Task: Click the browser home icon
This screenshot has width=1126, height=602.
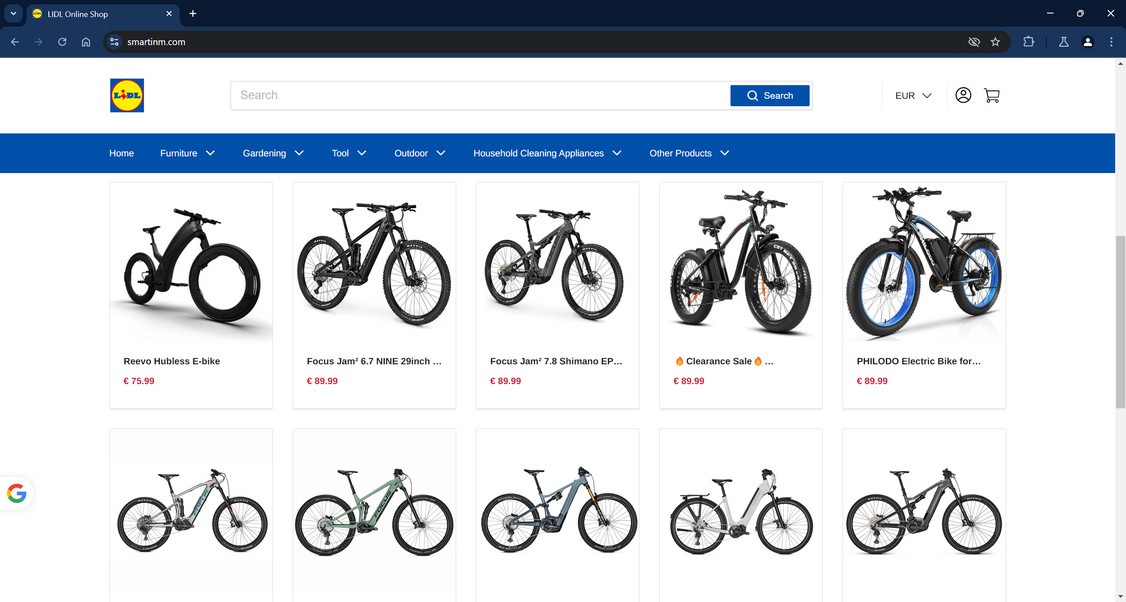Action: (86, 42)
